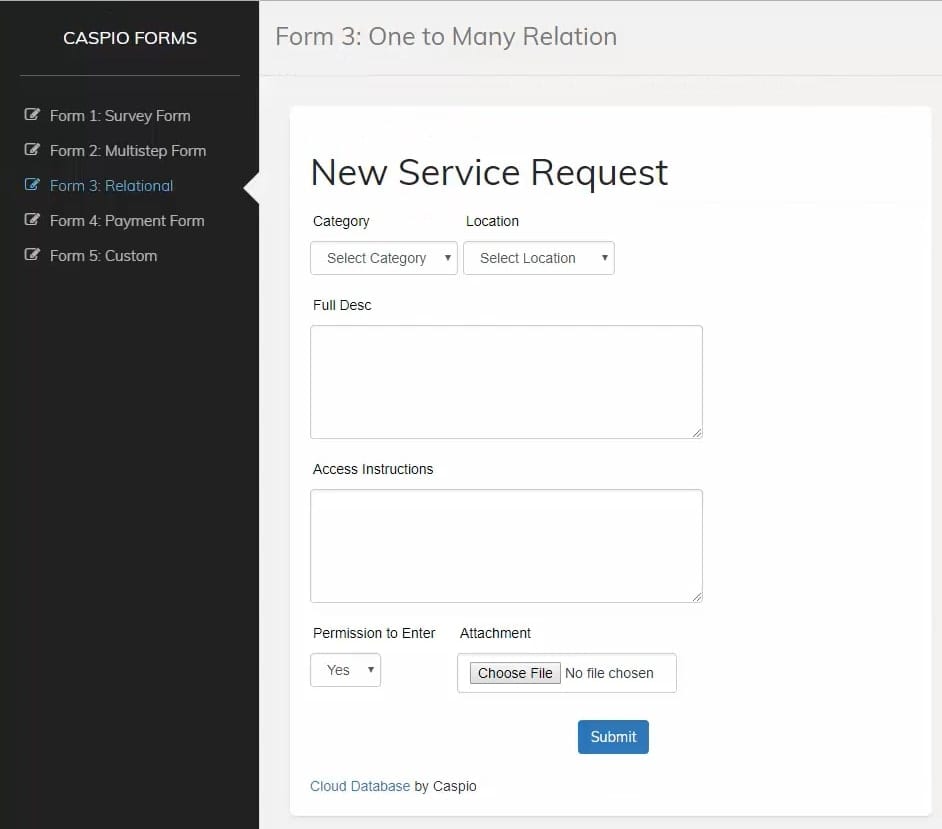942x829 pixels.
Task: Open the Permission to Enter dropdown
Action: (346, 670)
